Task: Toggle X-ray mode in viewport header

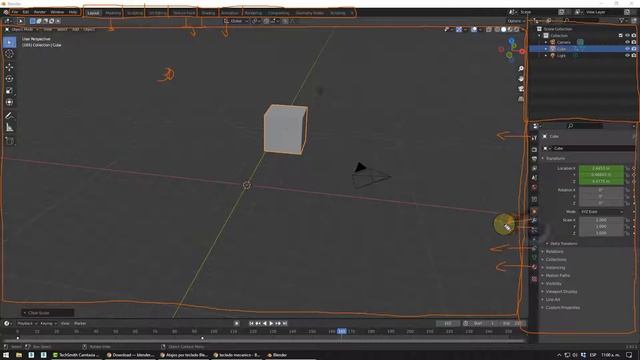Action: click(489, 29)
